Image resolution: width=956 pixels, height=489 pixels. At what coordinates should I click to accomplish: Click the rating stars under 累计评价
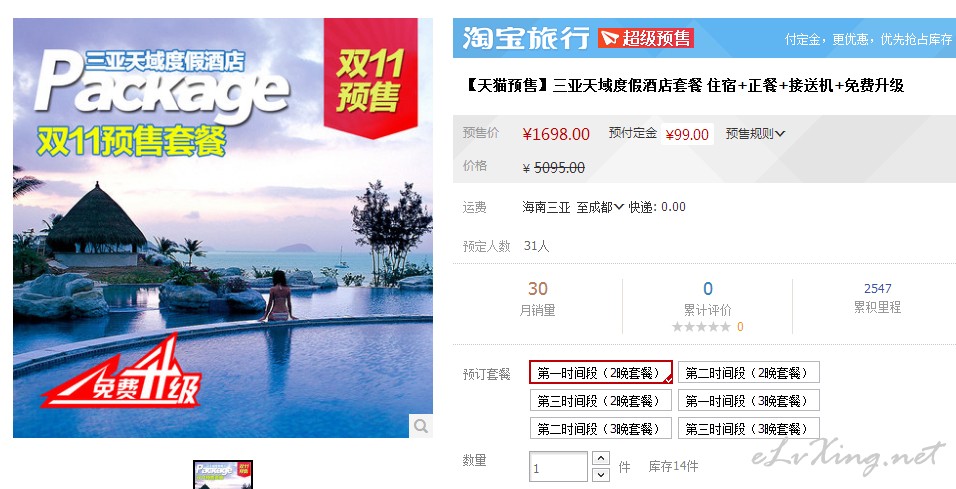pos(701,327)
